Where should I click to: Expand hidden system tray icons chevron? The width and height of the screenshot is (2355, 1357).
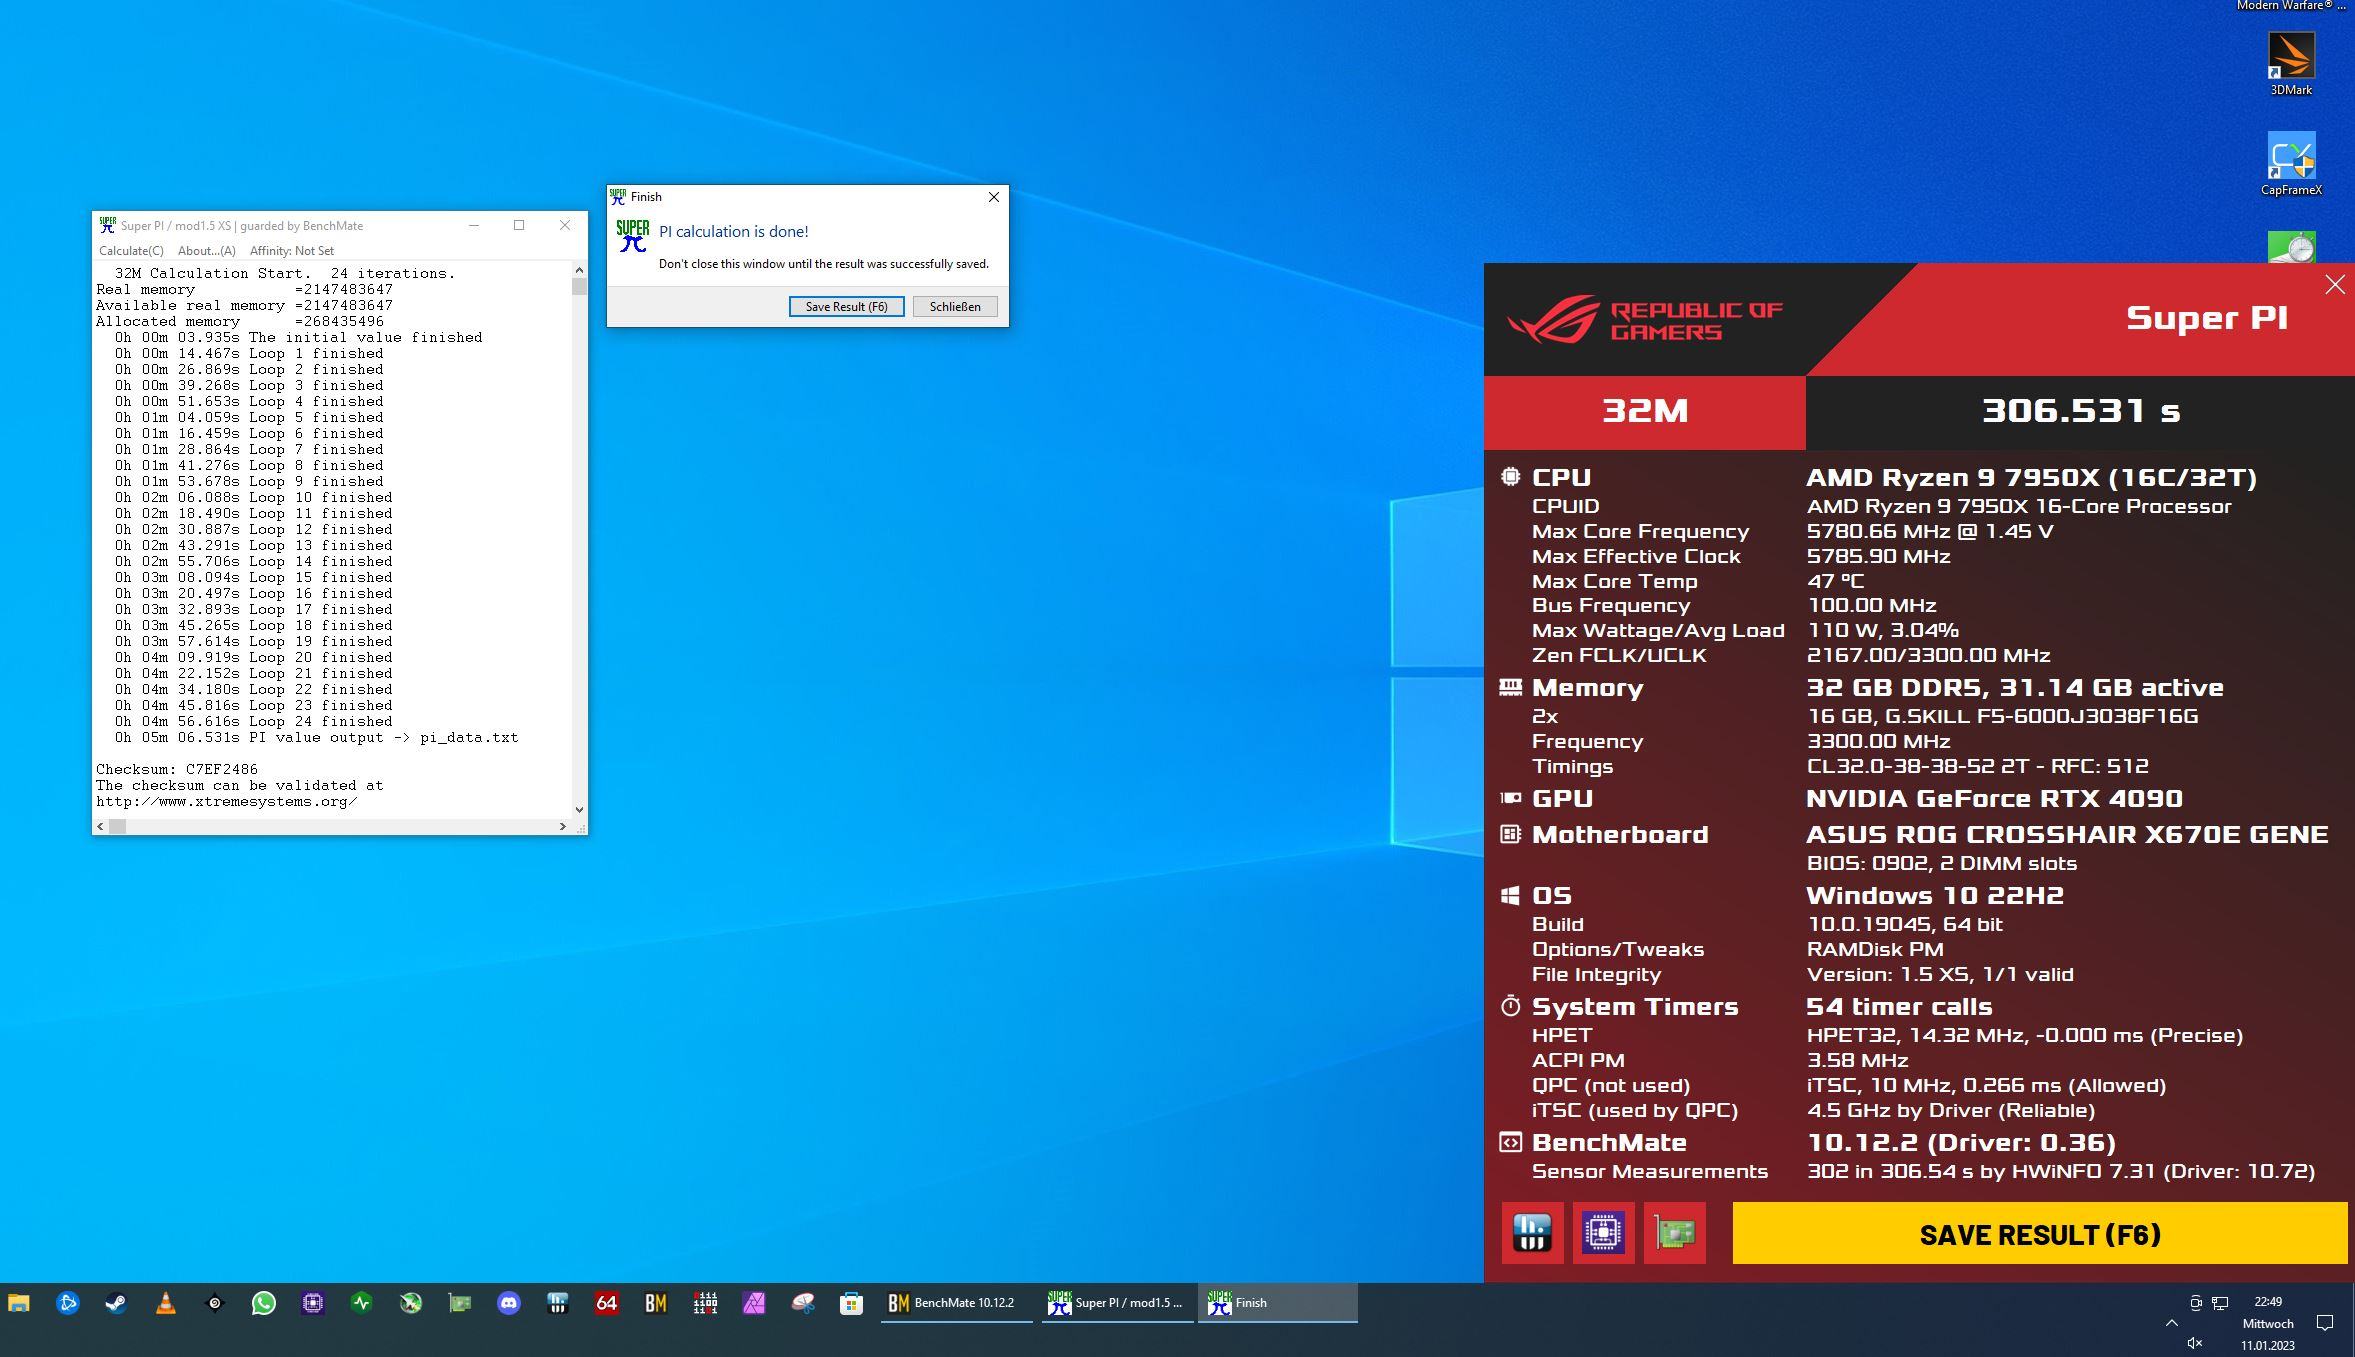(2171, 1323)
